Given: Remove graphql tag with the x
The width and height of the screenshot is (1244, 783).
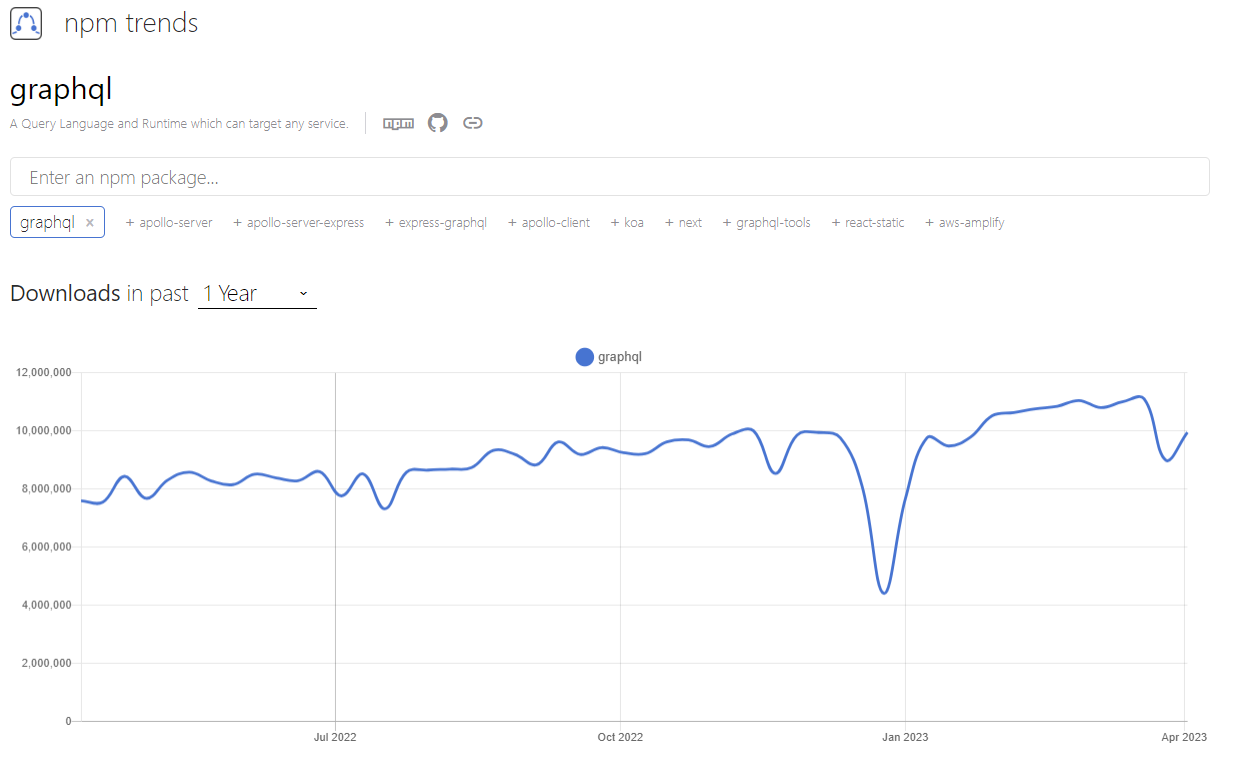Looking at the screenshot, I should tap(90, 223).
